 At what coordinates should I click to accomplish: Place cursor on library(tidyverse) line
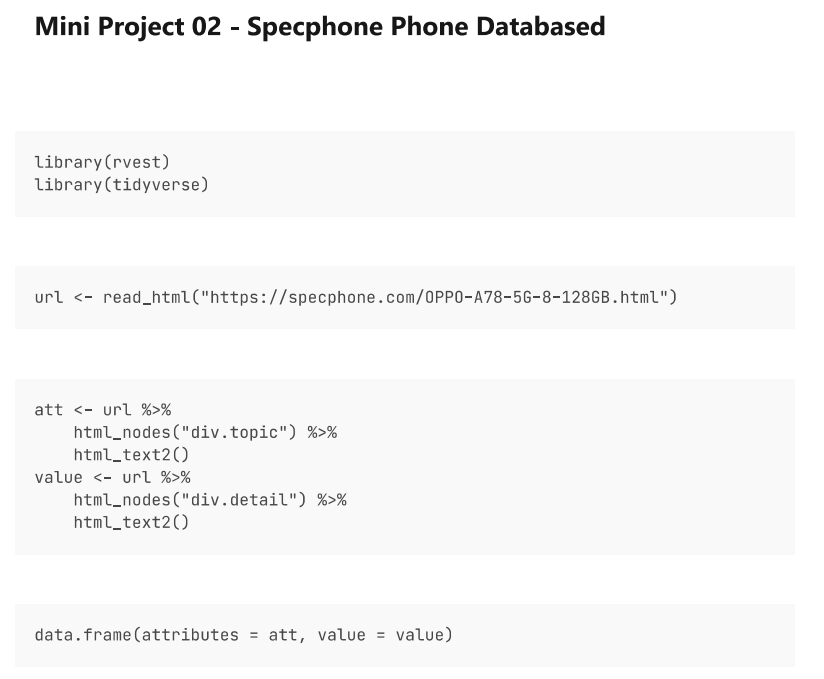click(x=122, y=185)
